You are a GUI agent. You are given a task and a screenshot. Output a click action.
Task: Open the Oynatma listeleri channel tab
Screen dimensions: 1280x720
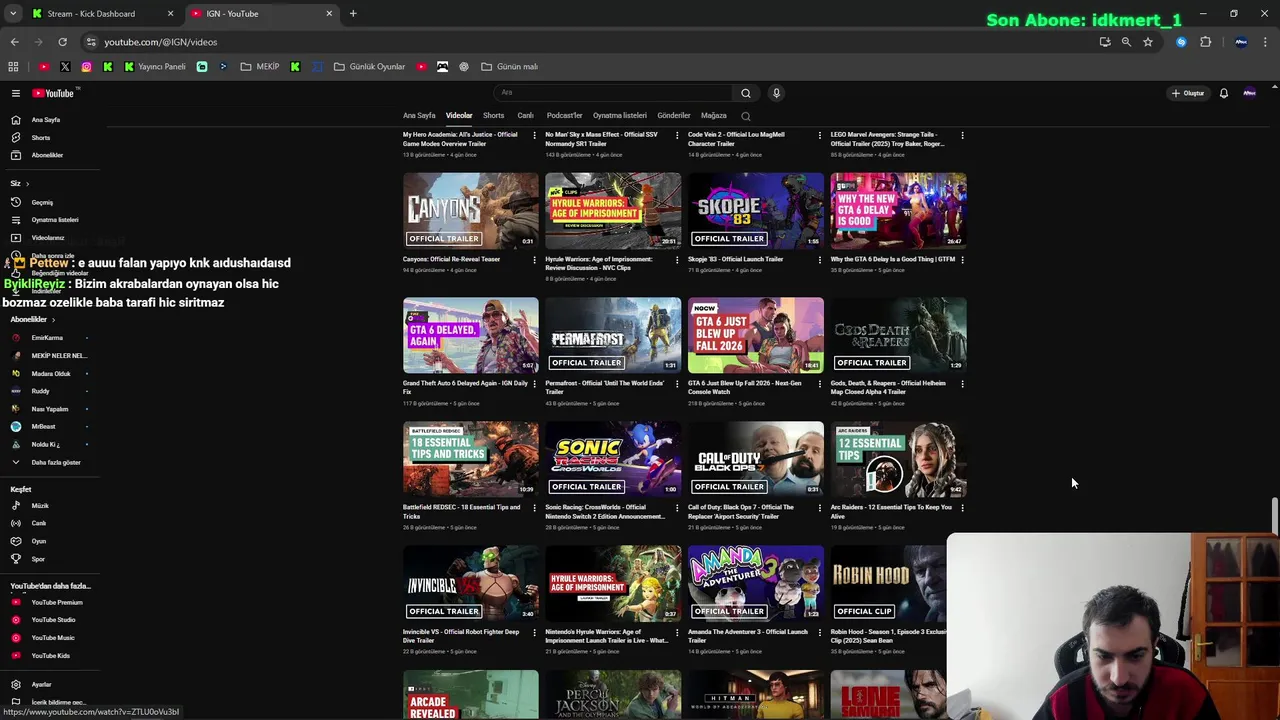(620, 115)
